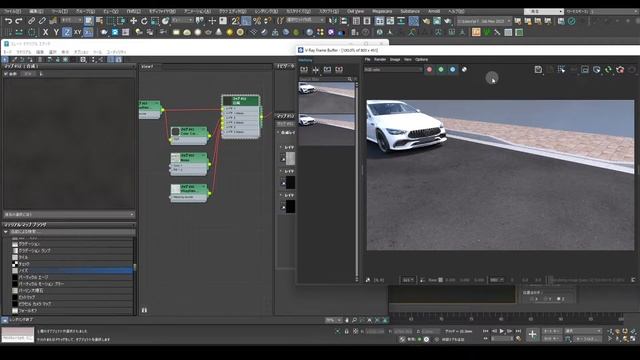Click the Play animation button
Viewport: 640px width, 360px height.
point(502,331)
